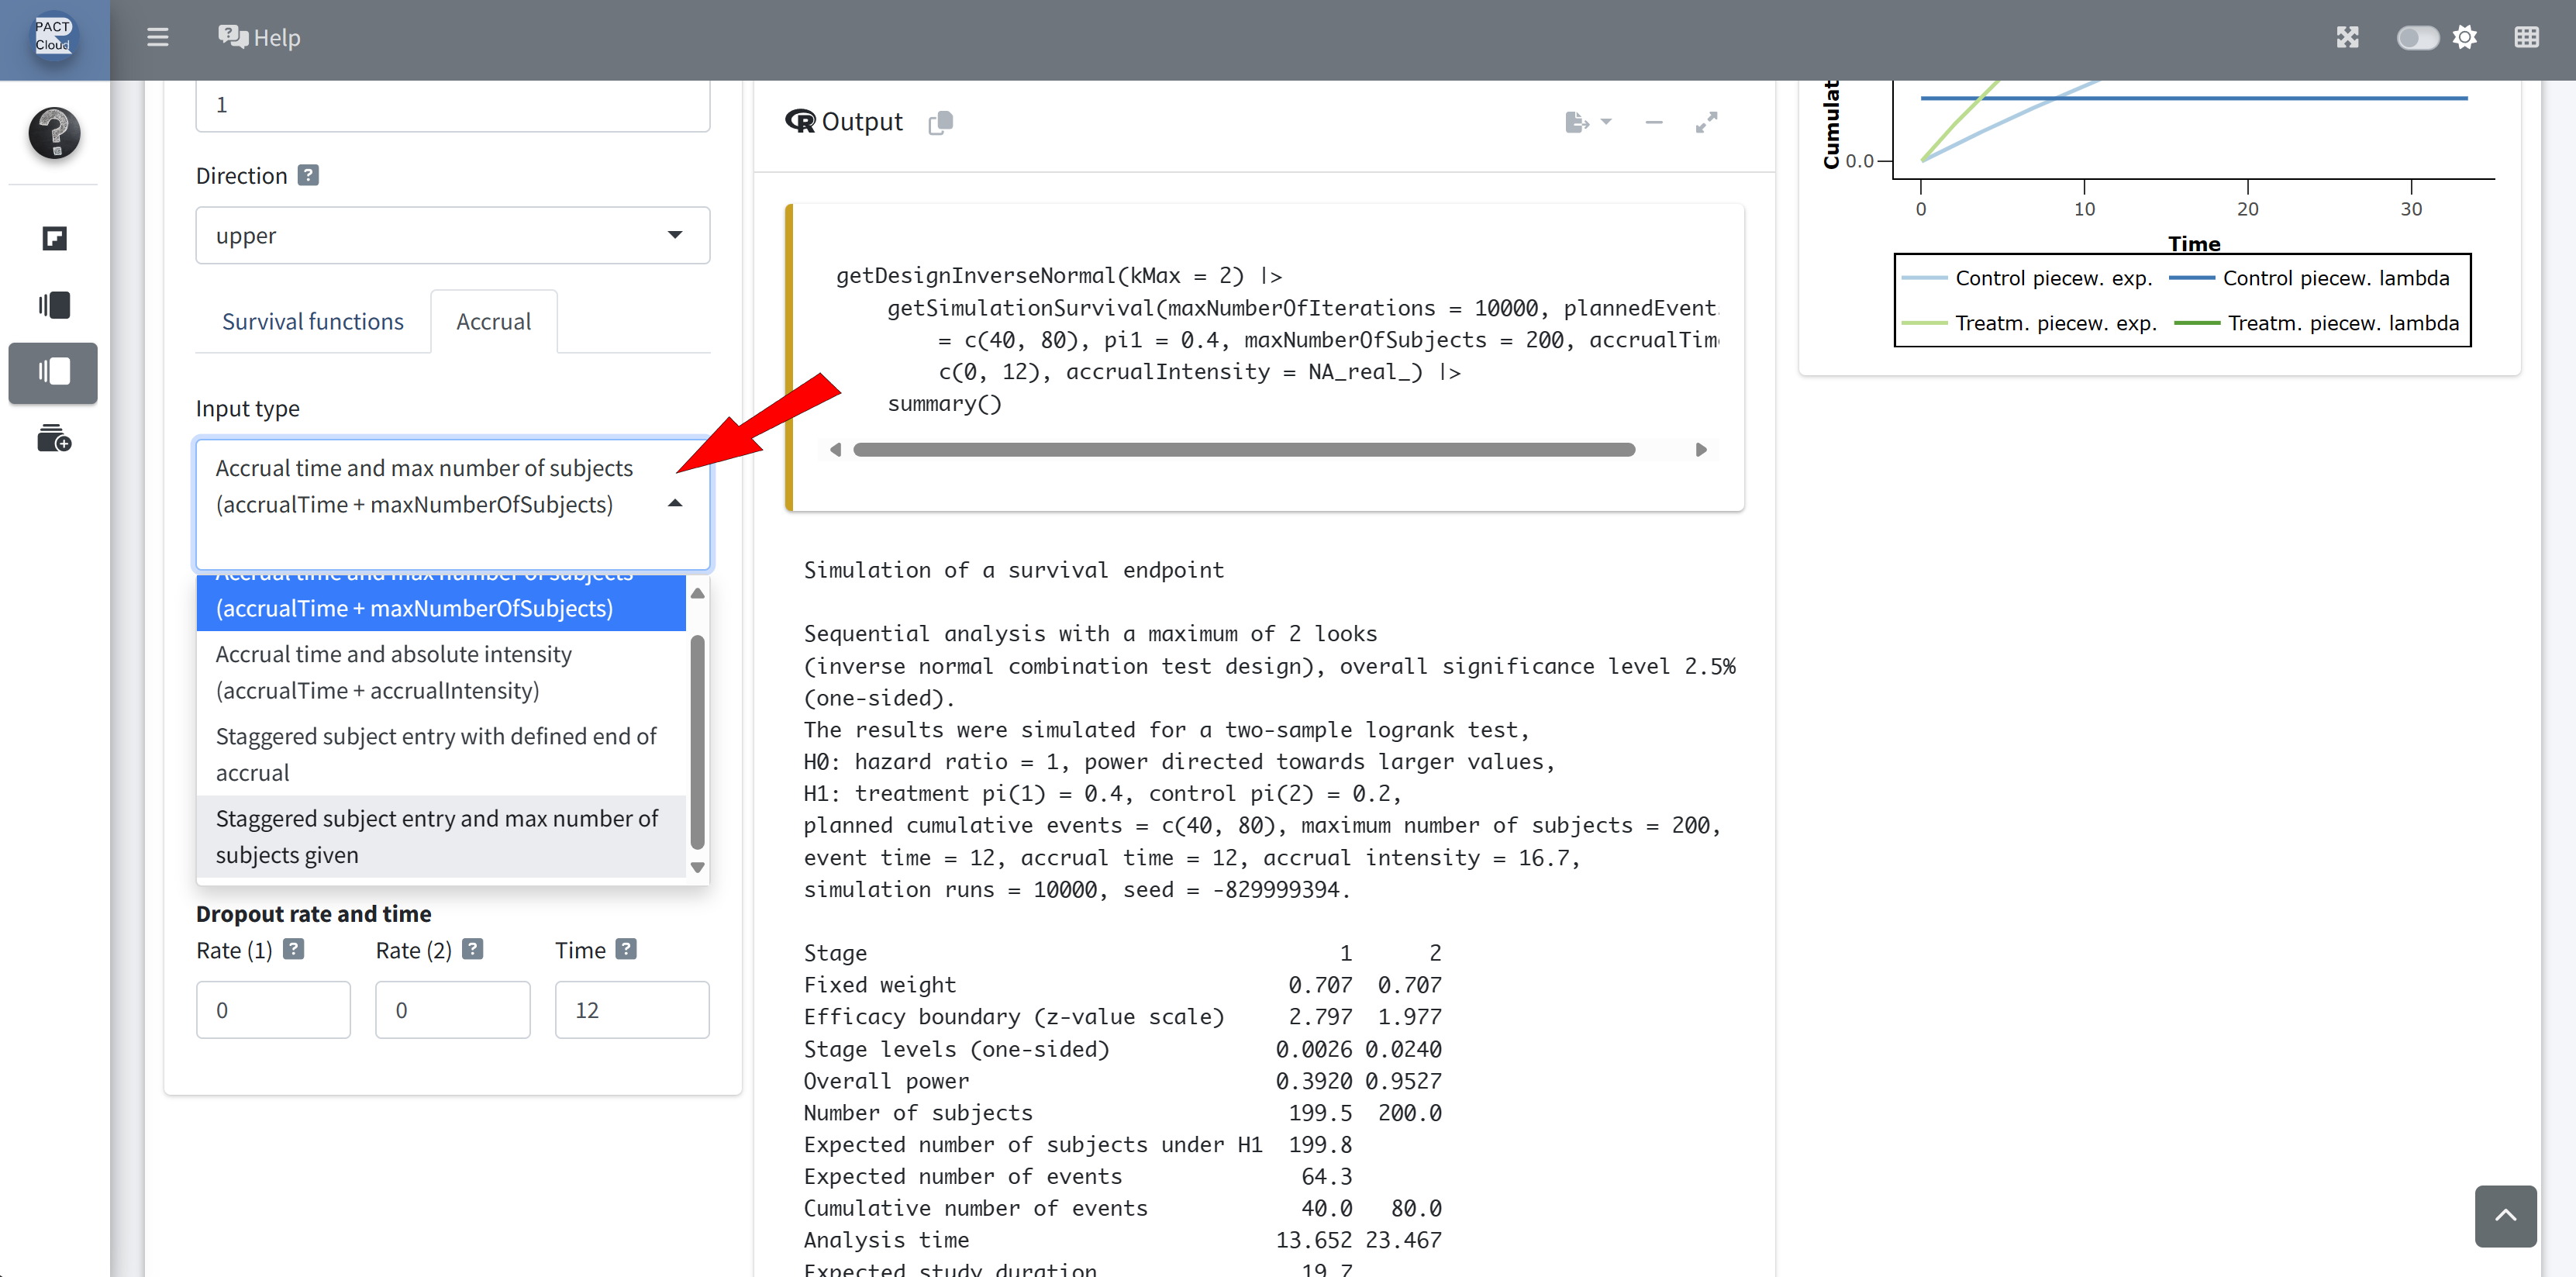
Task: Collapse the Input type dropdown arrow
Action: click(x=675, y=503)
